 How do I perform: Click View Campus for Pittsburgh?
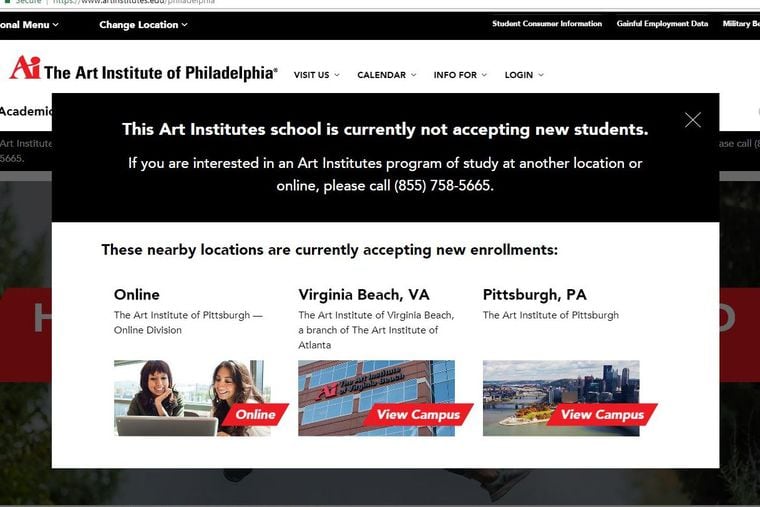click(602, 414)
